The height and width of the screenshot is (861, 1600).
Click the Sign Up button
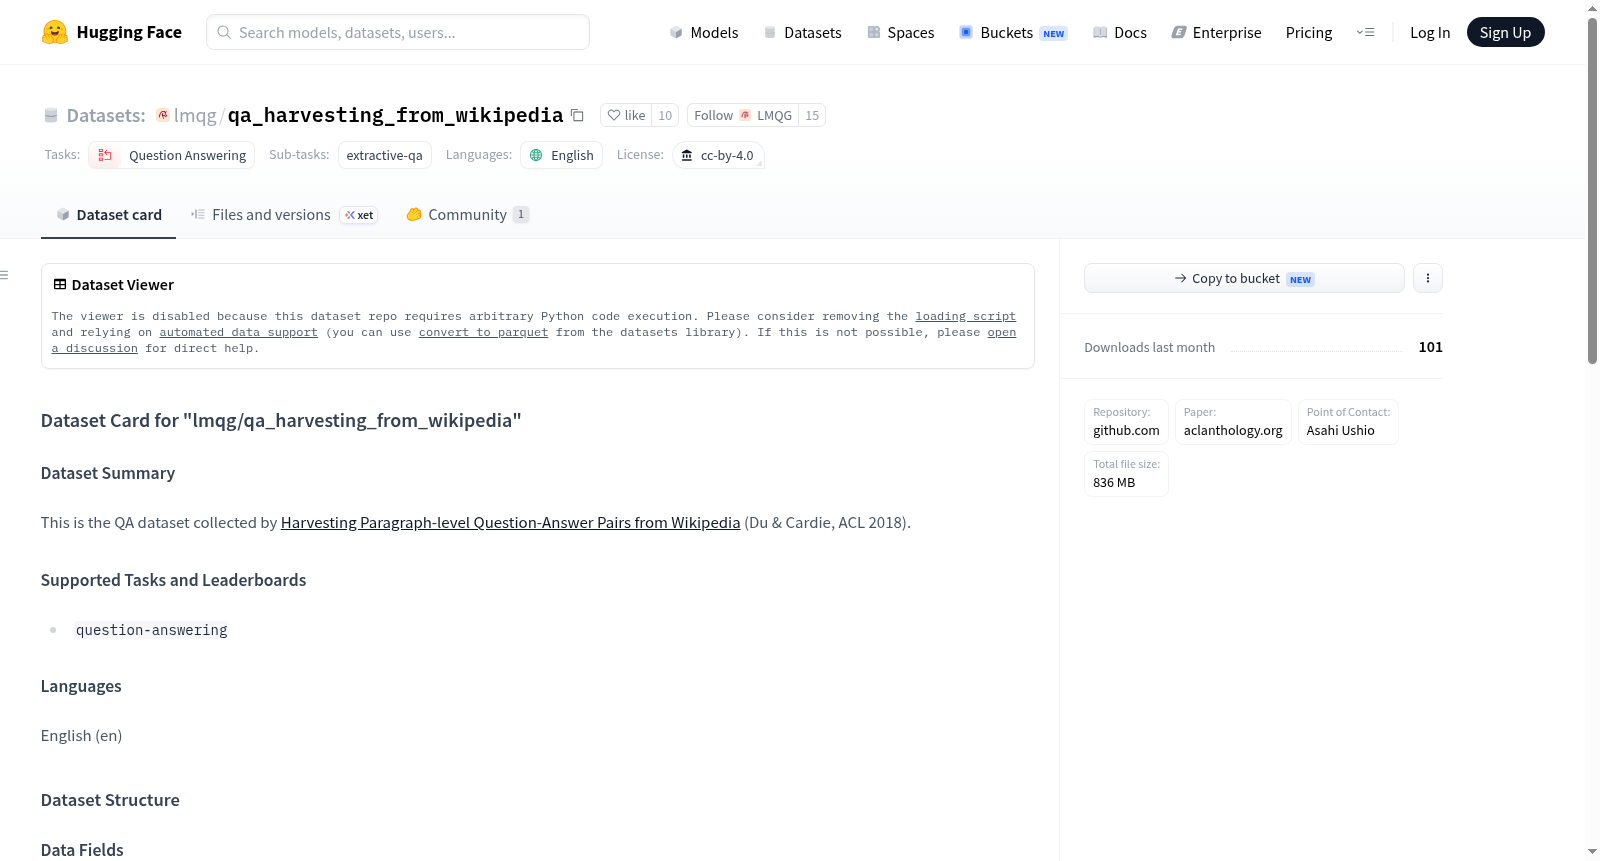(1505, 32)
